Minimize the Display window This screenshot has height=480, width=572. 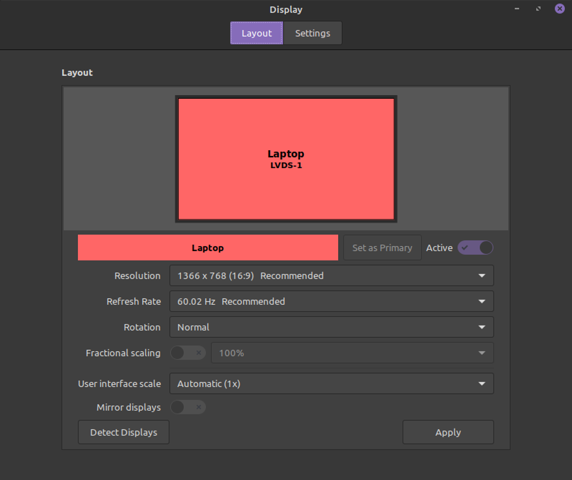[517, 8]
